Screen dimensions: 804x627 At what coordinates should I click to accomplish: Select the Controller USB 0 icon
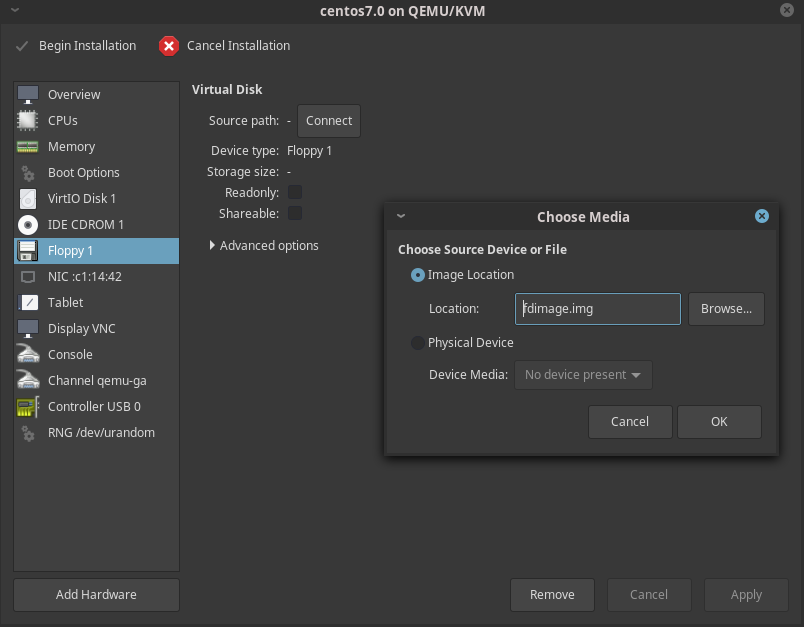click(x=28, y=406)
